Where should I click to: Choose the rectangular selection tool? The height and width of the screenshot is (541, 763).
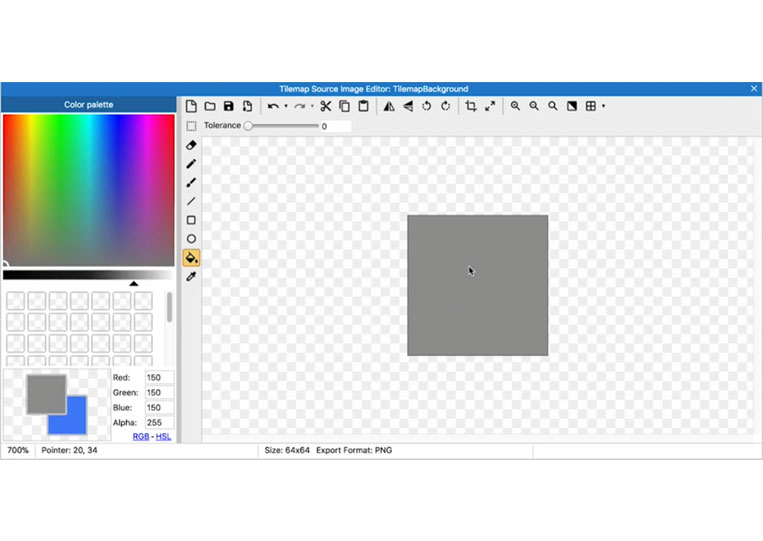(191, 126)
